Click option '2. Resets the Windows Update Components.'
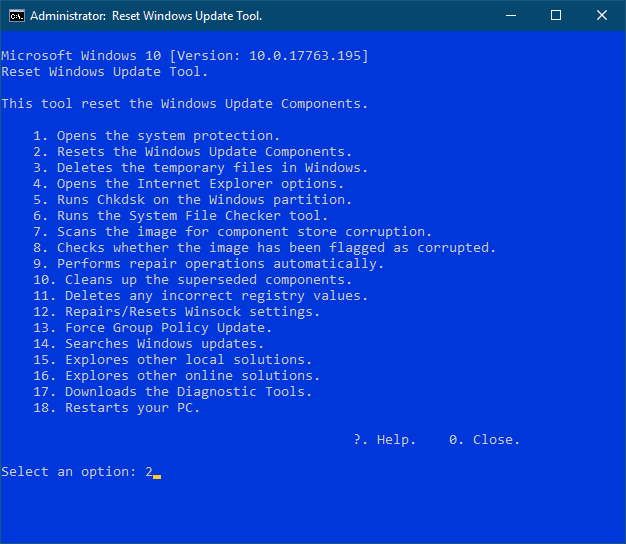Image resolution: width=626 pixels, height=544 pixels. [192, 152]
